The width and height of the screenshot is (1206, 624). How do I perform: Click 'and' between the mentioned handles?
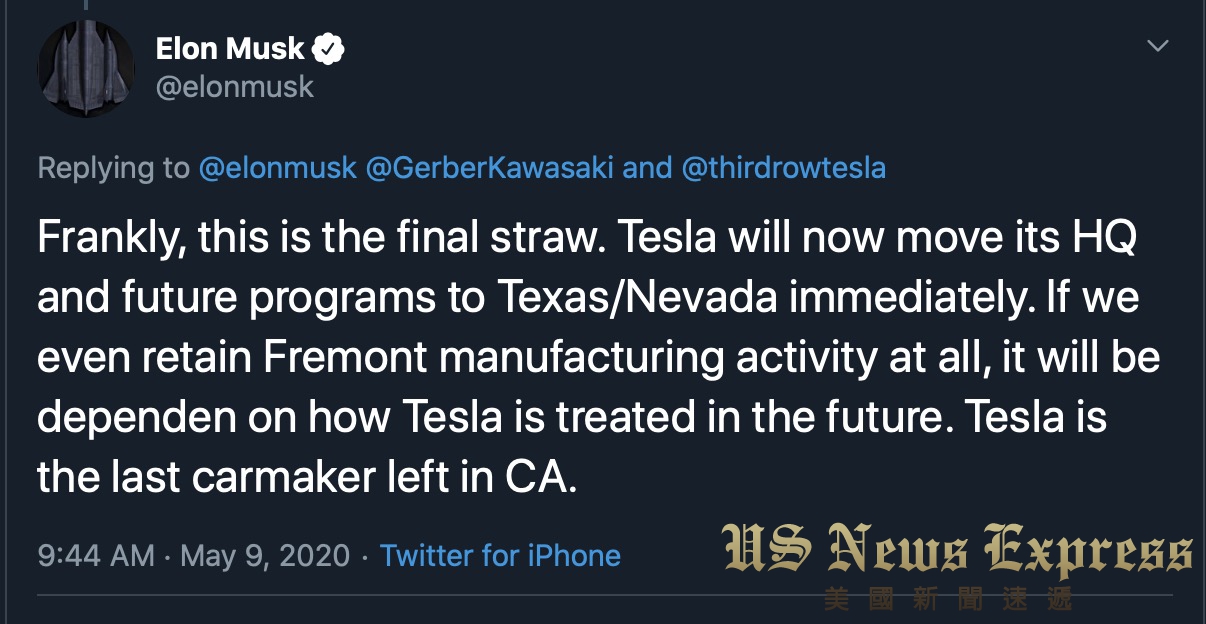[x=647, y=167]
